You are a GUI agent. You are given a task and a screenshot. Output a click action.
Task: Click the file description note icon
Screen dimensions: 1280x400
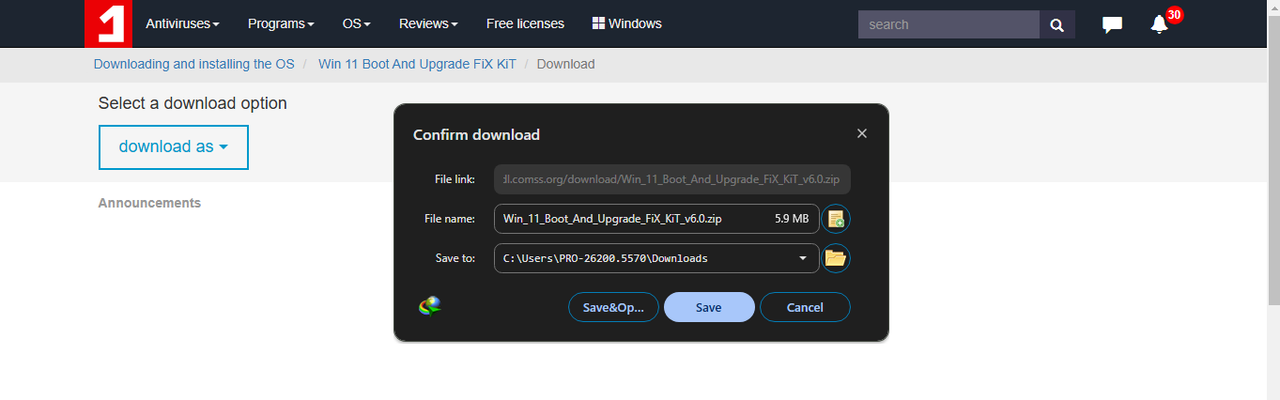836,218
